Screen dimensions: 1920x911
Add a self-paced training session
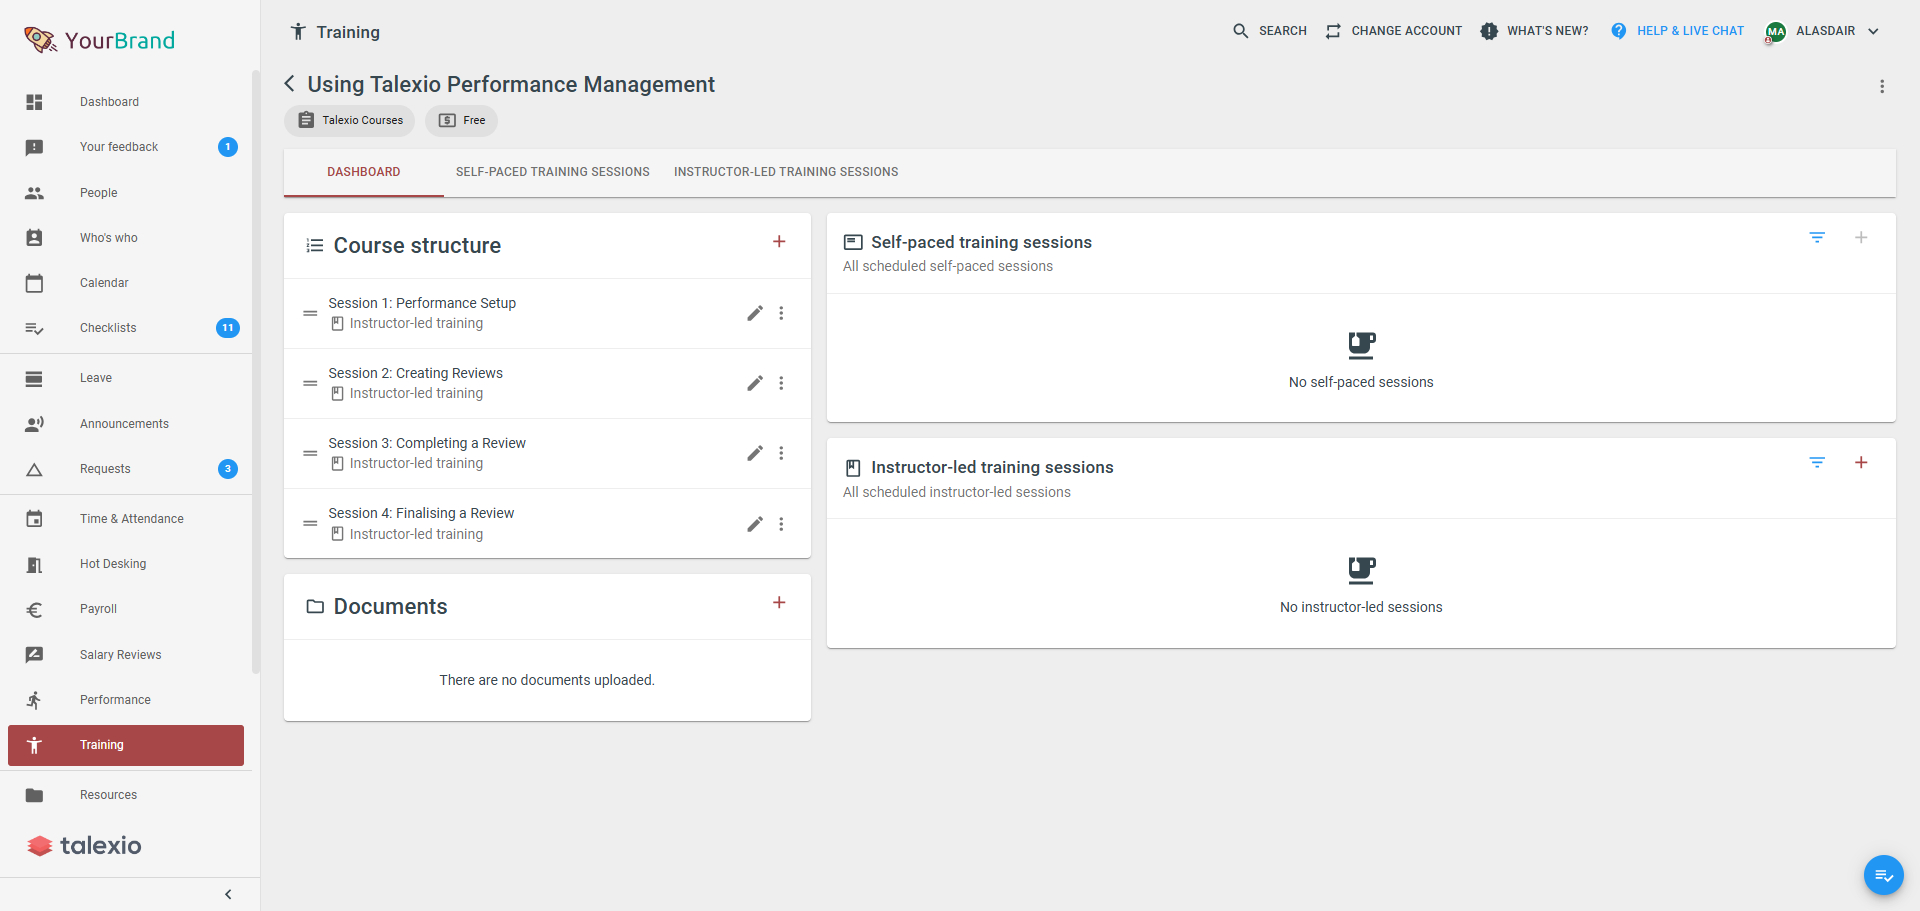tap(1861, 238)
